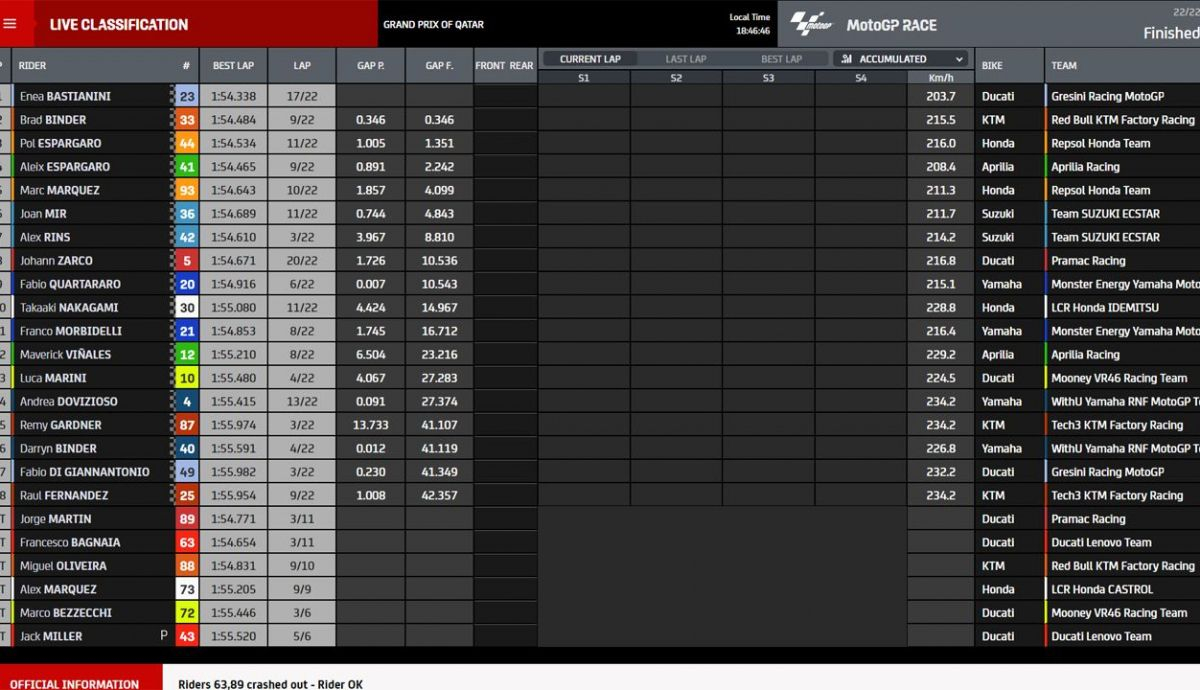Screen dimensions: 1200x690
Task: Click number badge 23 for Bastianini
Action: pyautogui.click(x=187, y=96)
